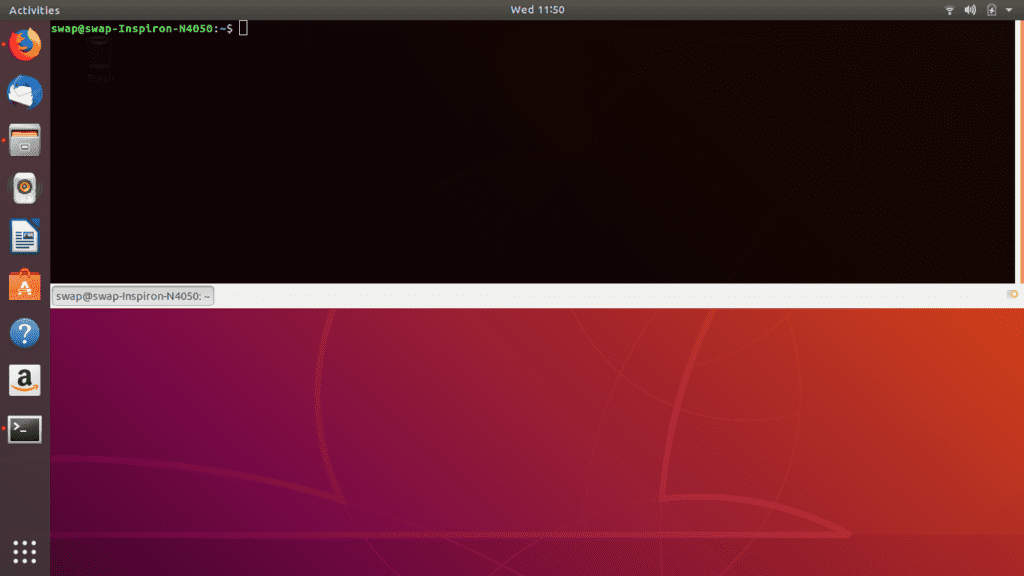
Task: Open Guake preferences via the tab bar icon
Action: point(1011,295)
